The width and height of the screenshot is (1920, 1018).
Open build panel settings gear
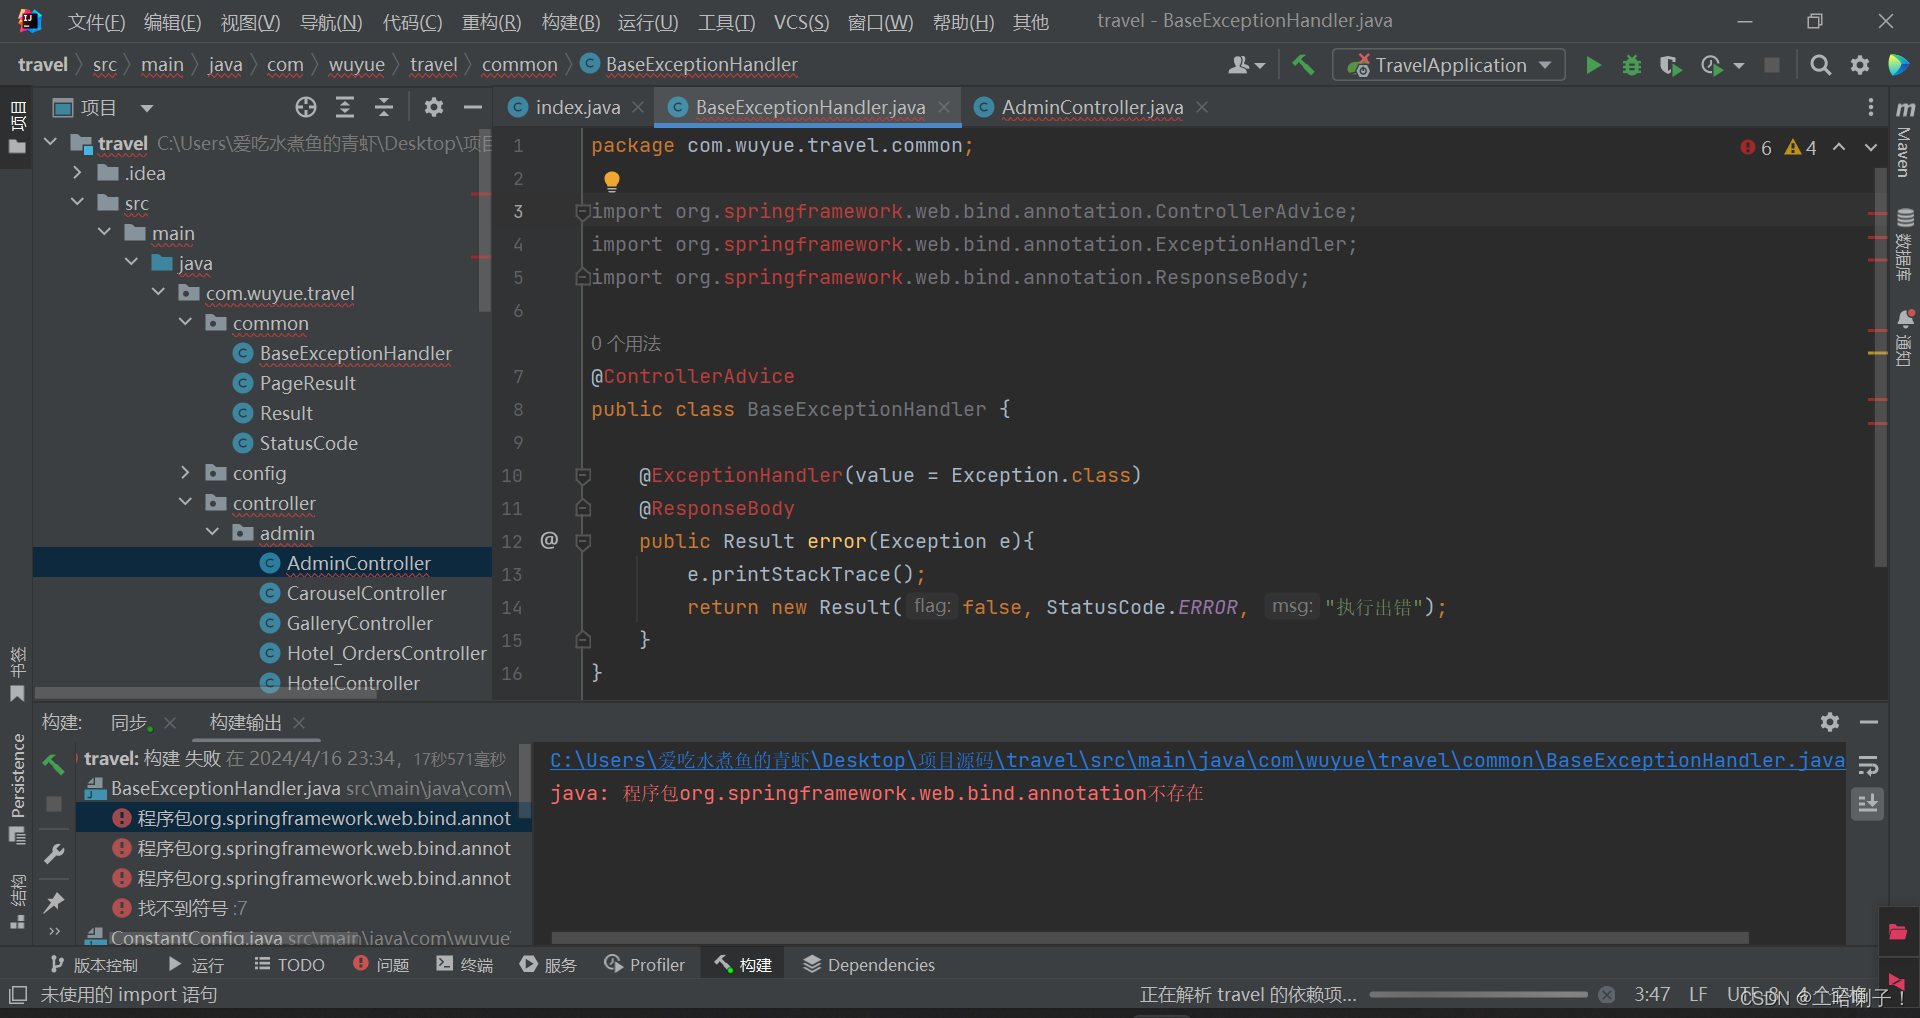click(1830, 722)
